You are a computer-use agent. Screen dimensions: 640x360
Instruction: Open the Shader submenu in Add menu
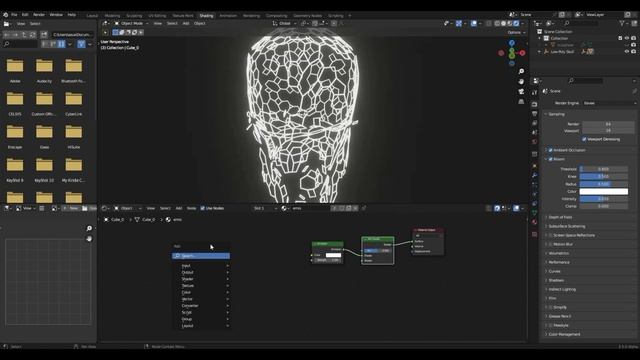(202, 279)
